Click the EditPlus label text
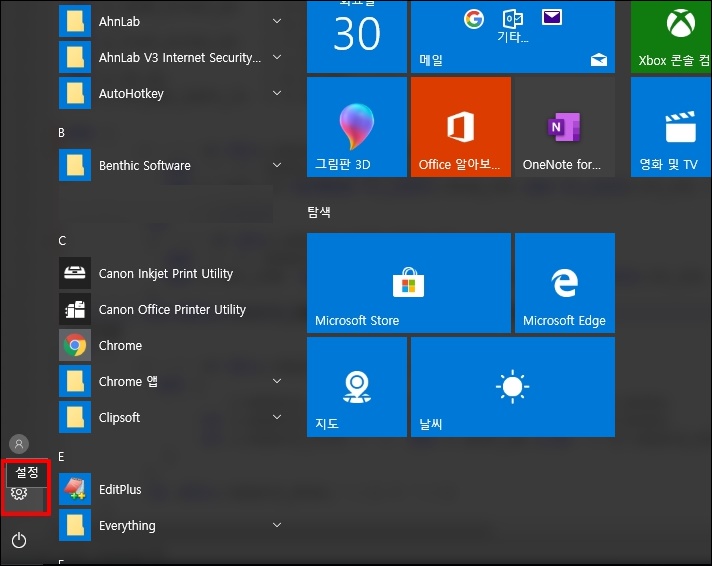Image resolution: width=712 pixels, height=566 pixels. tap(120, 489)
